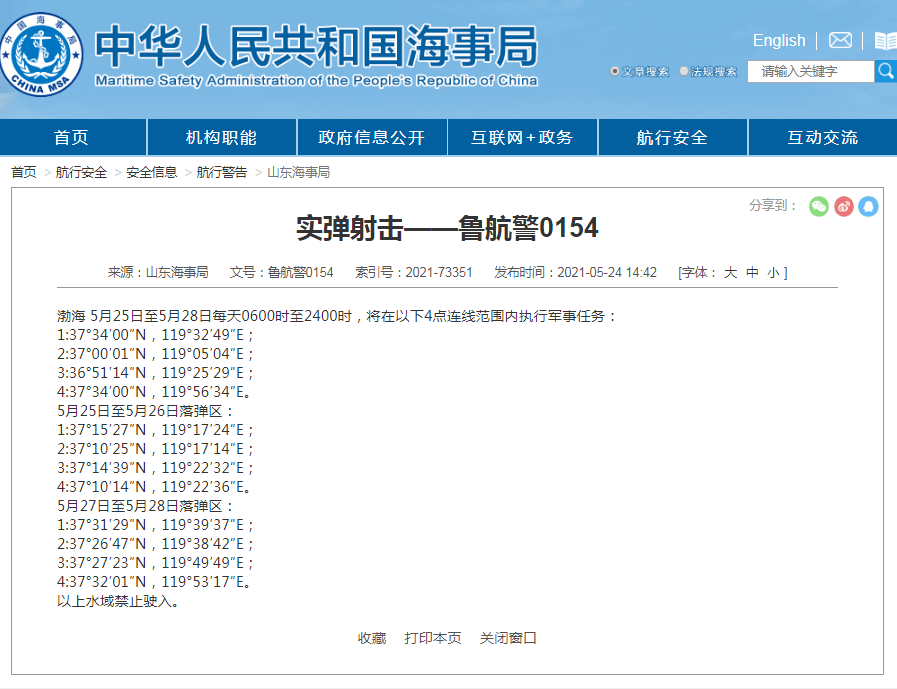Switch site to English
This screenshot has width=897, height=689.
point(779,41)
